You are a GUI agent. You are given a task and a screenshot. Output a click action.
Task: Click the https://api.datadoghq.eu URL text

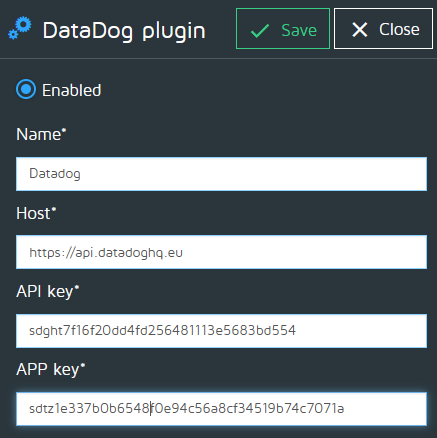106,253
